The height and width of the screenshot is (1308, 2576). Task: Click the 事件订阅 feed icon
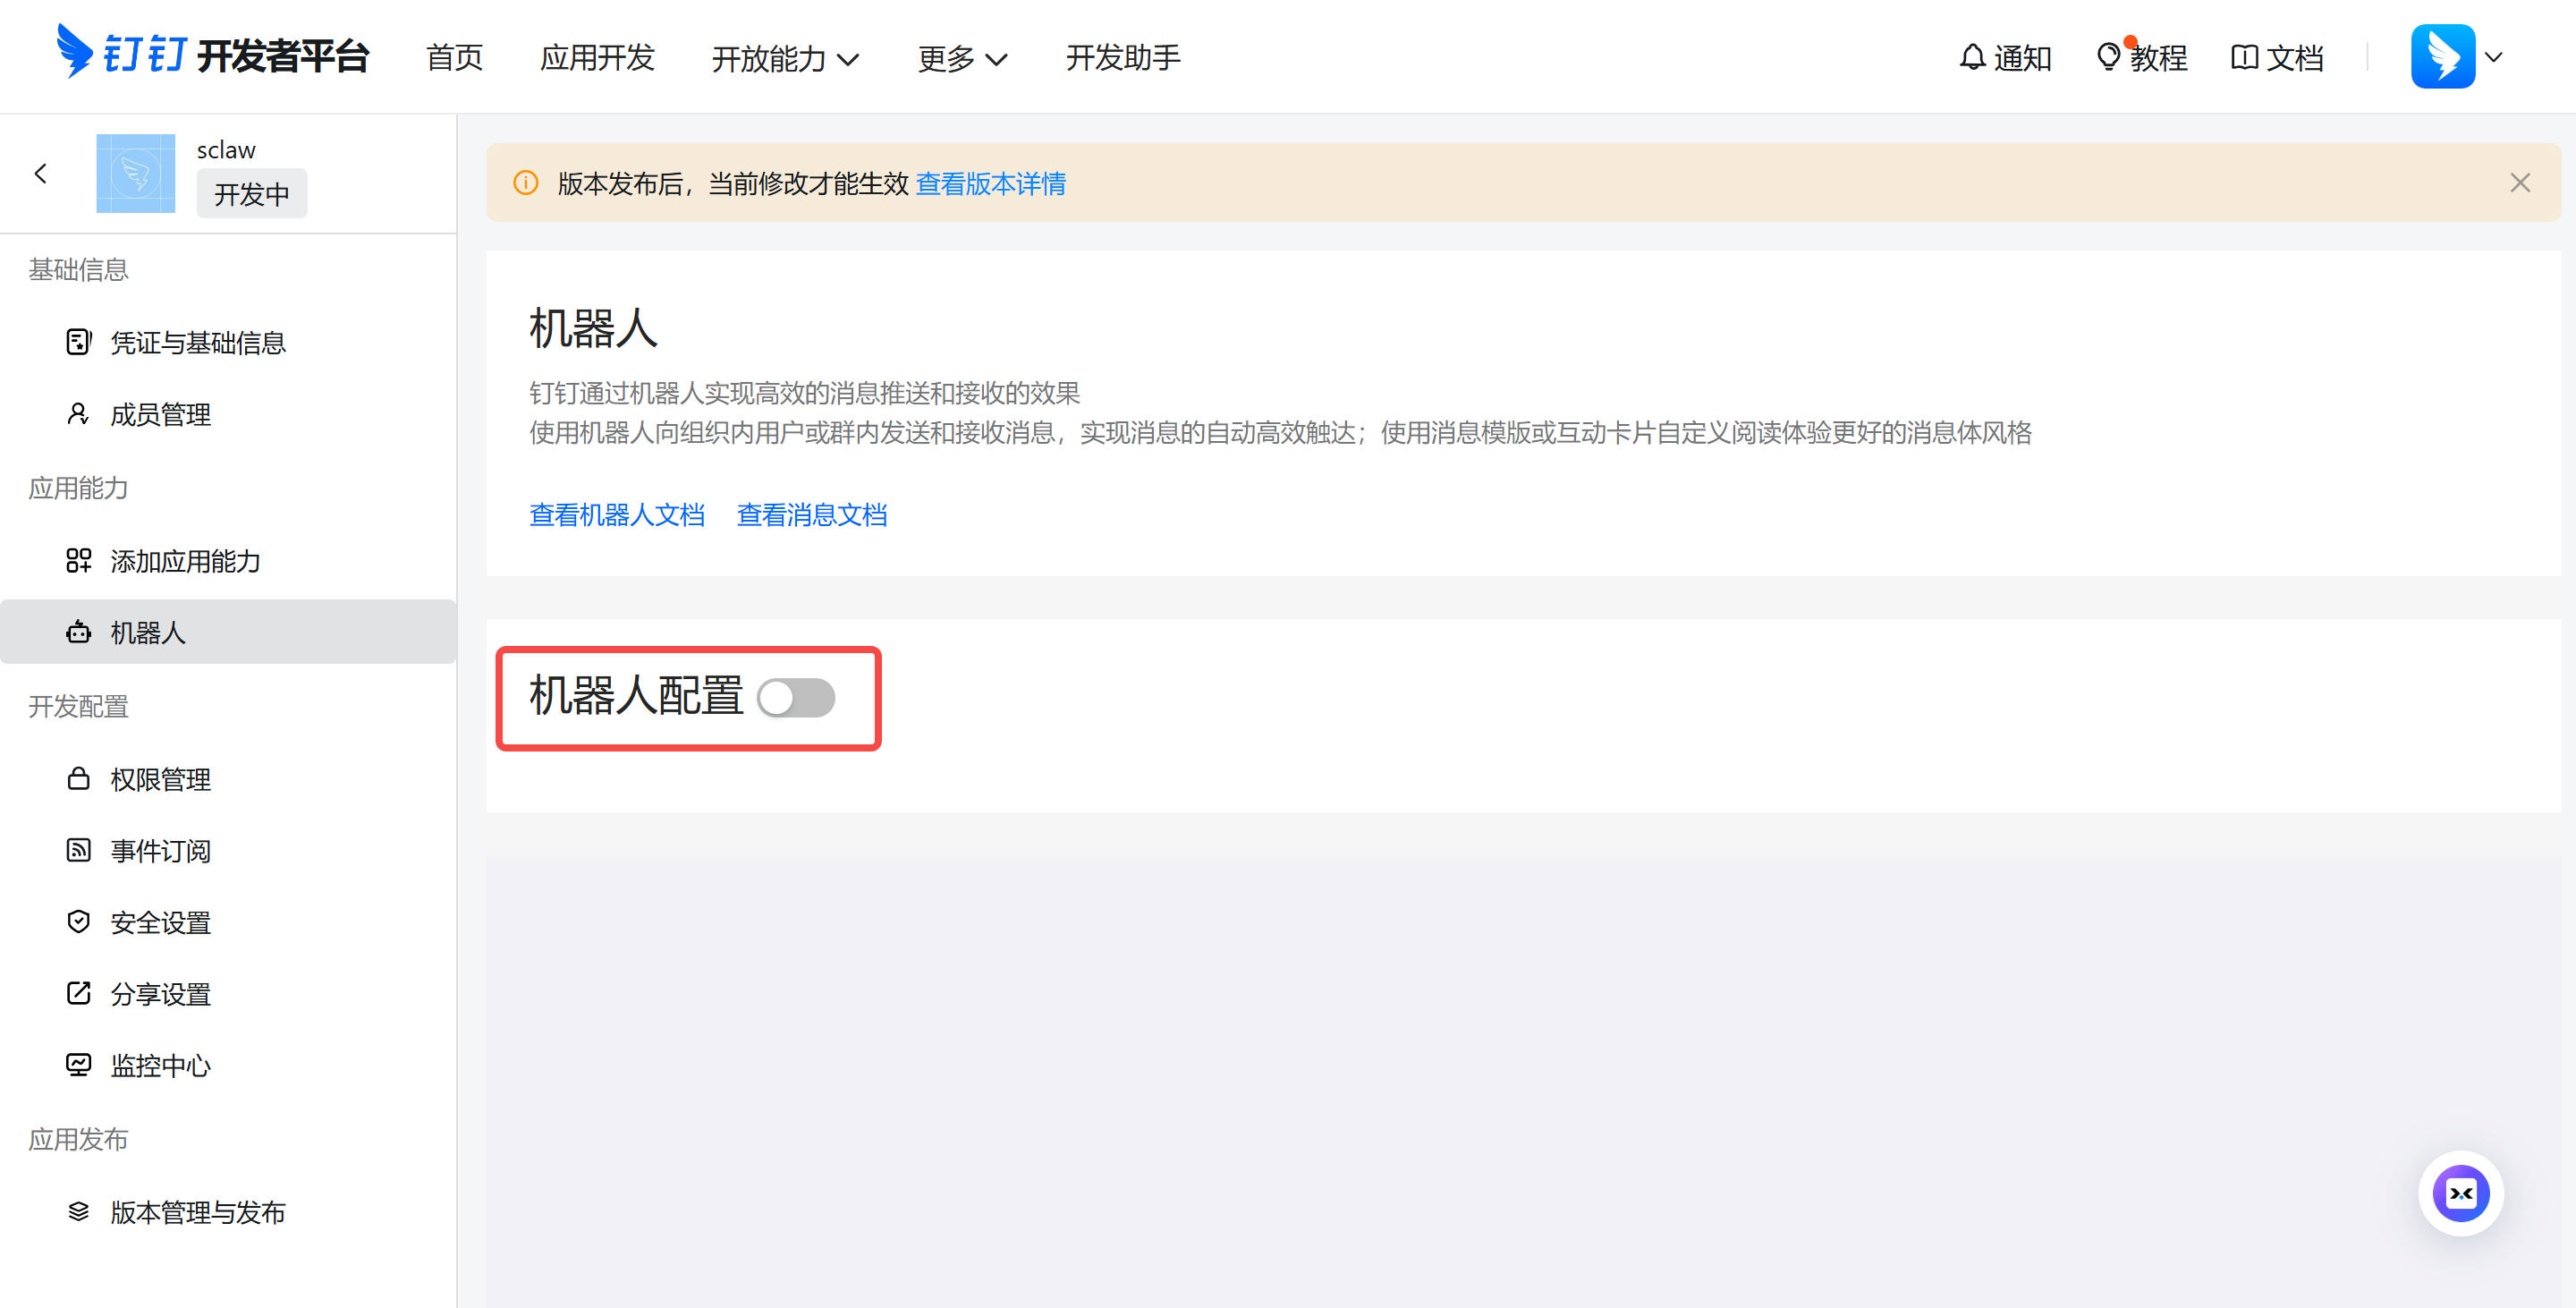tap(78, 851)
